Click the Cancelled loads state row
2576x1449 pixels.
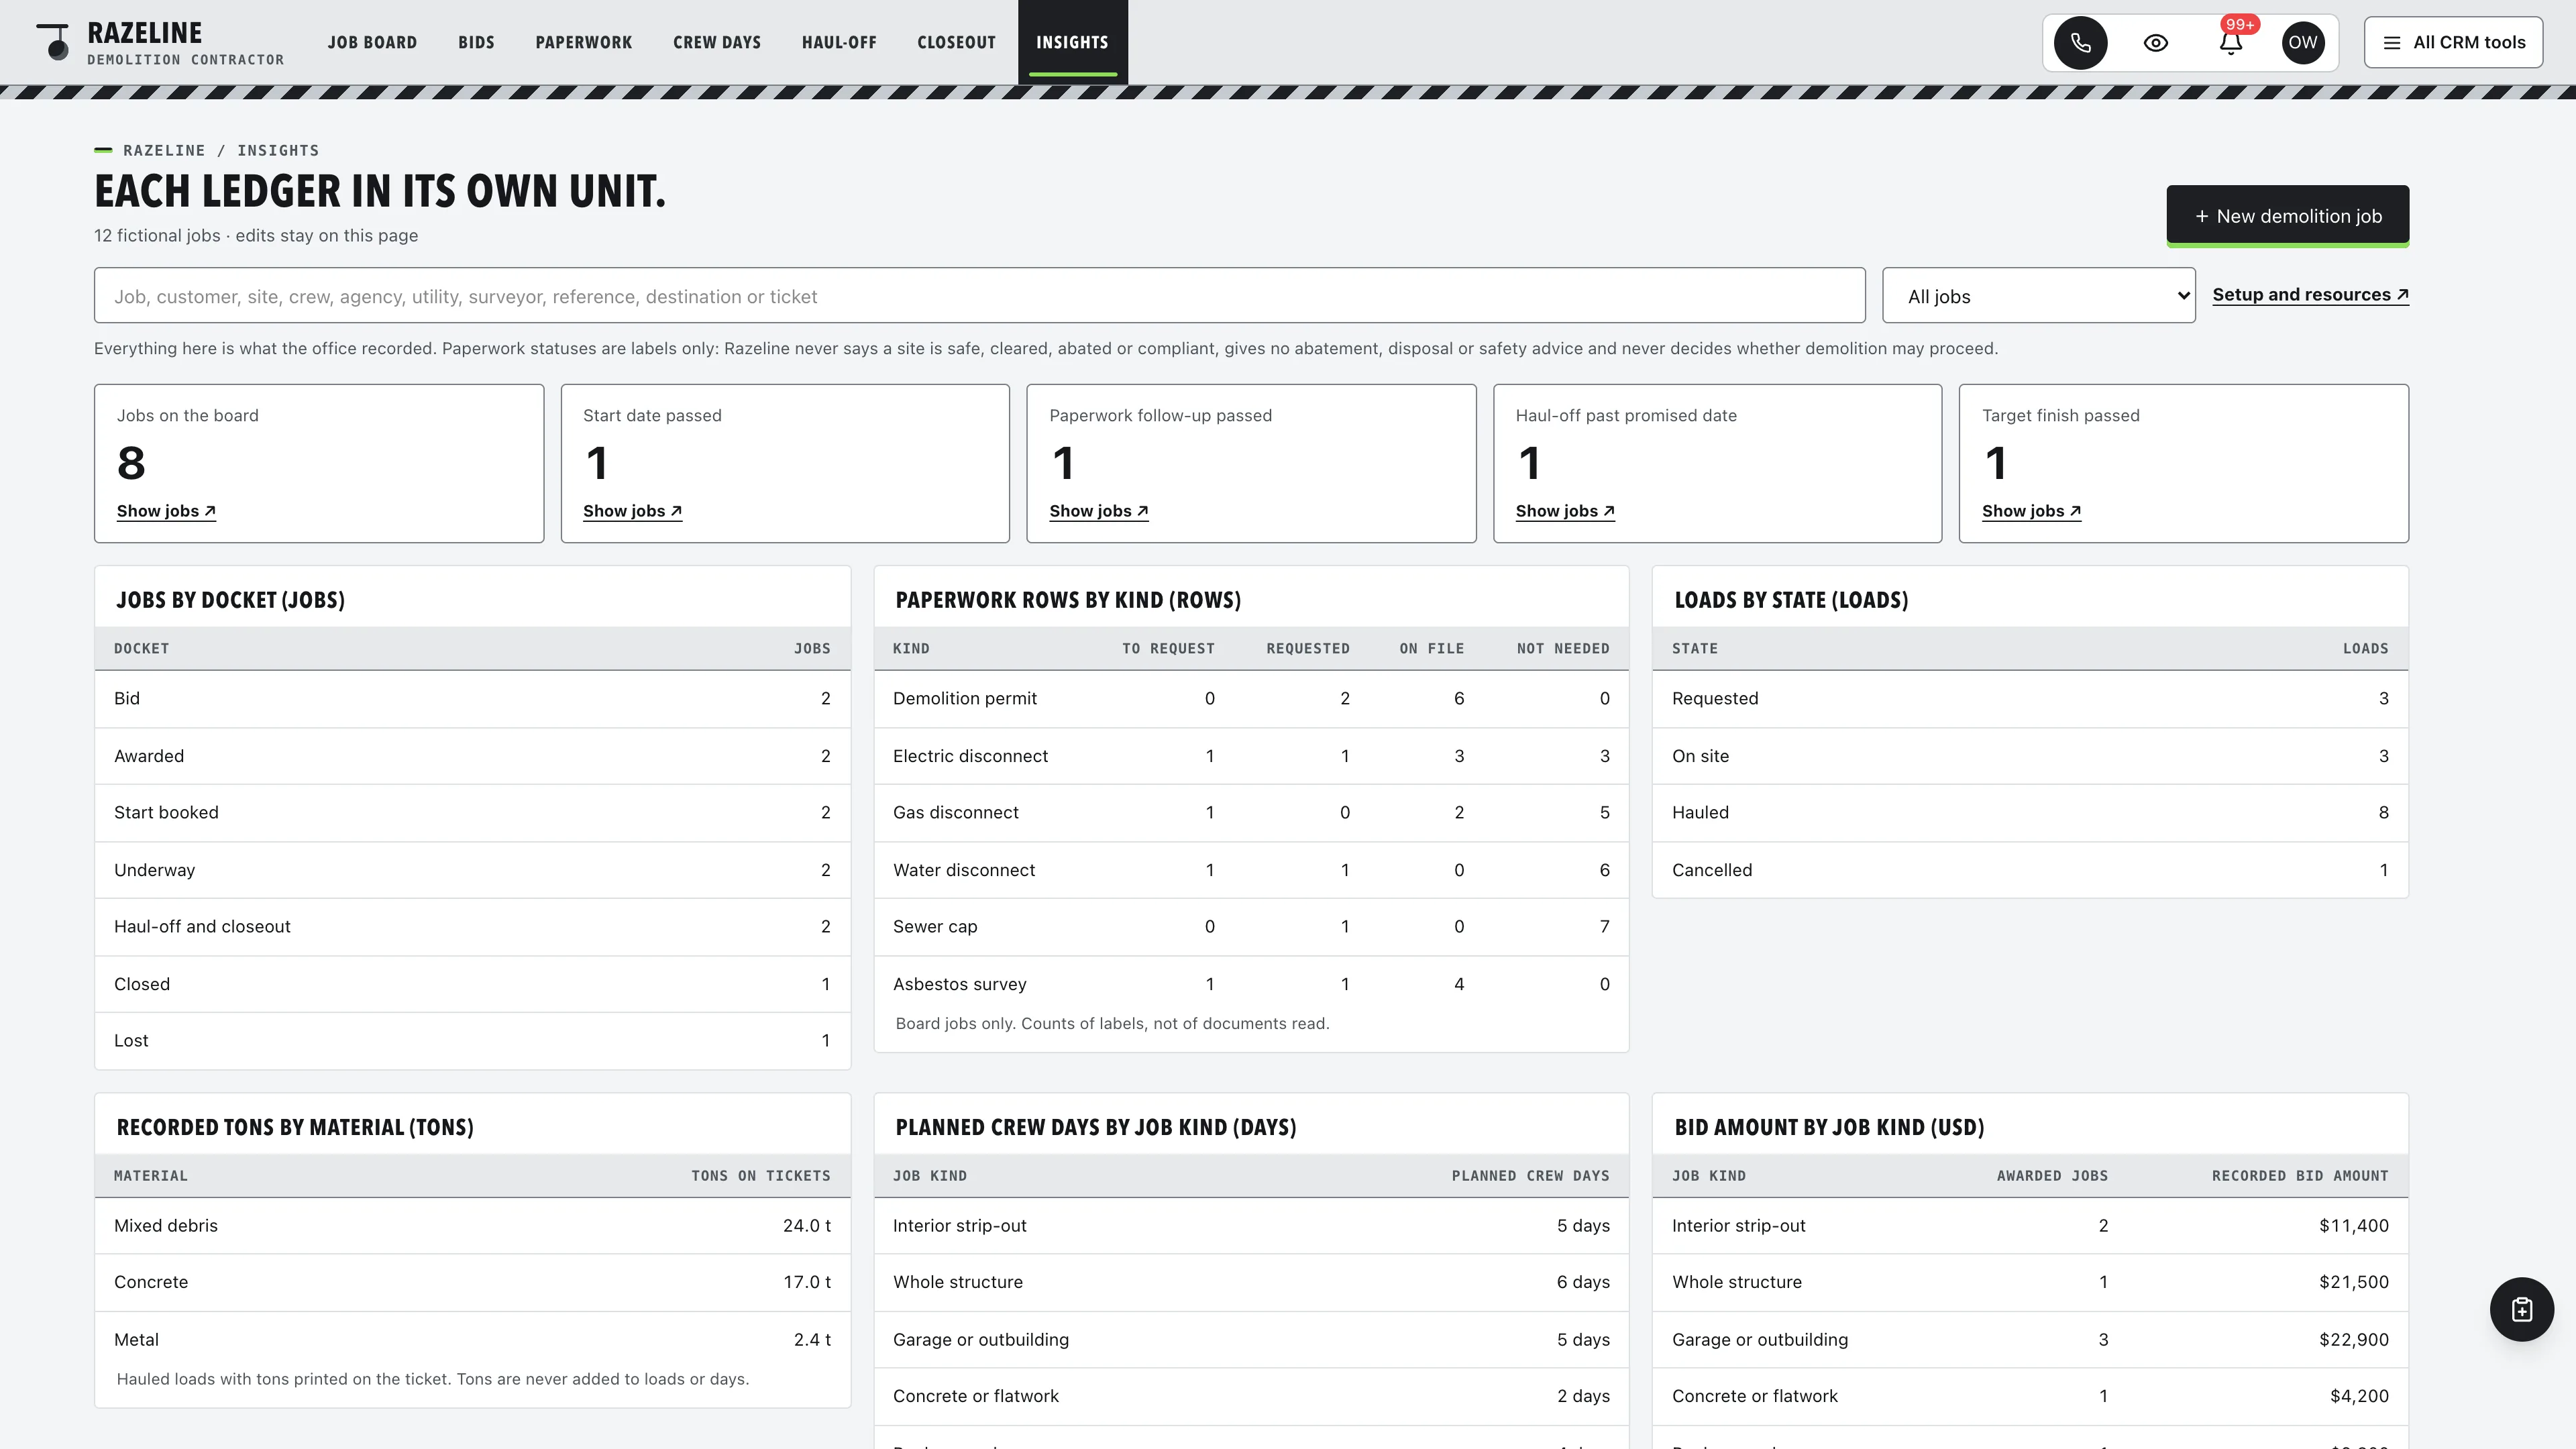pyautogui.click(x=2030, y=870)
